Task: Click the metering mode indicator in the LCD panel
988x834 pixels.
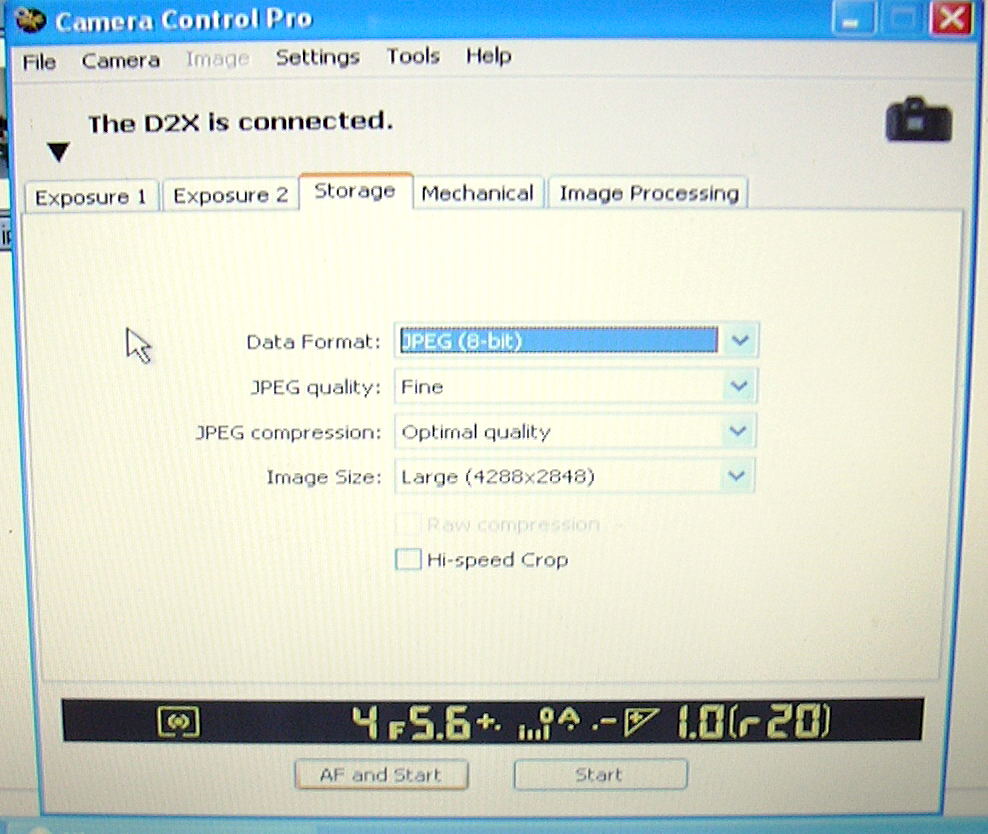Action: coord(178,722)
